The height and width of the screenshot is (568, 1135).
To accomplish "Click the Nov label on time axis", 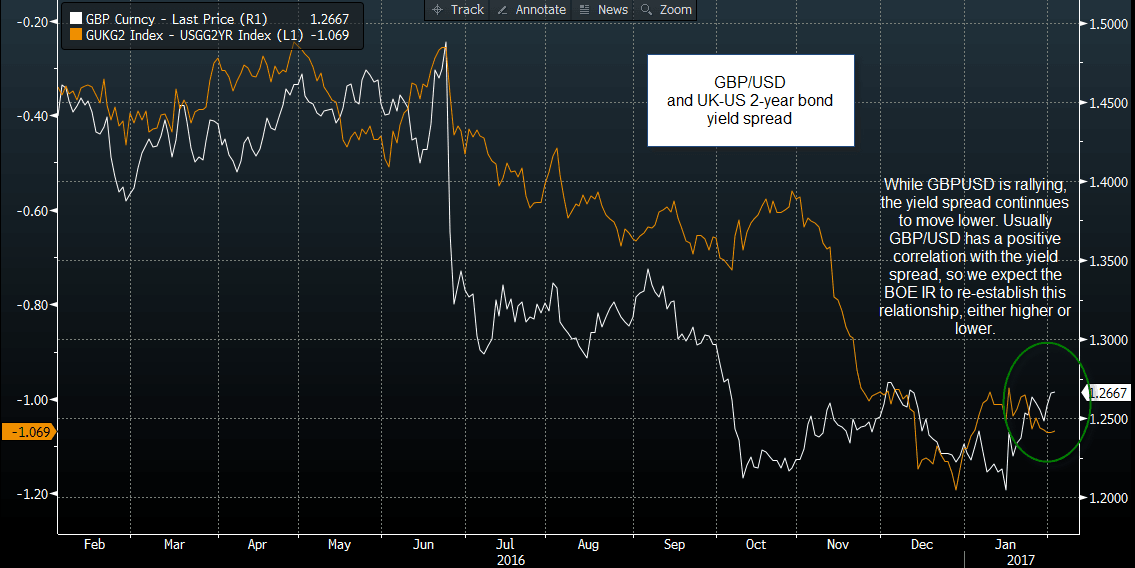I will [x=839, y=545].
